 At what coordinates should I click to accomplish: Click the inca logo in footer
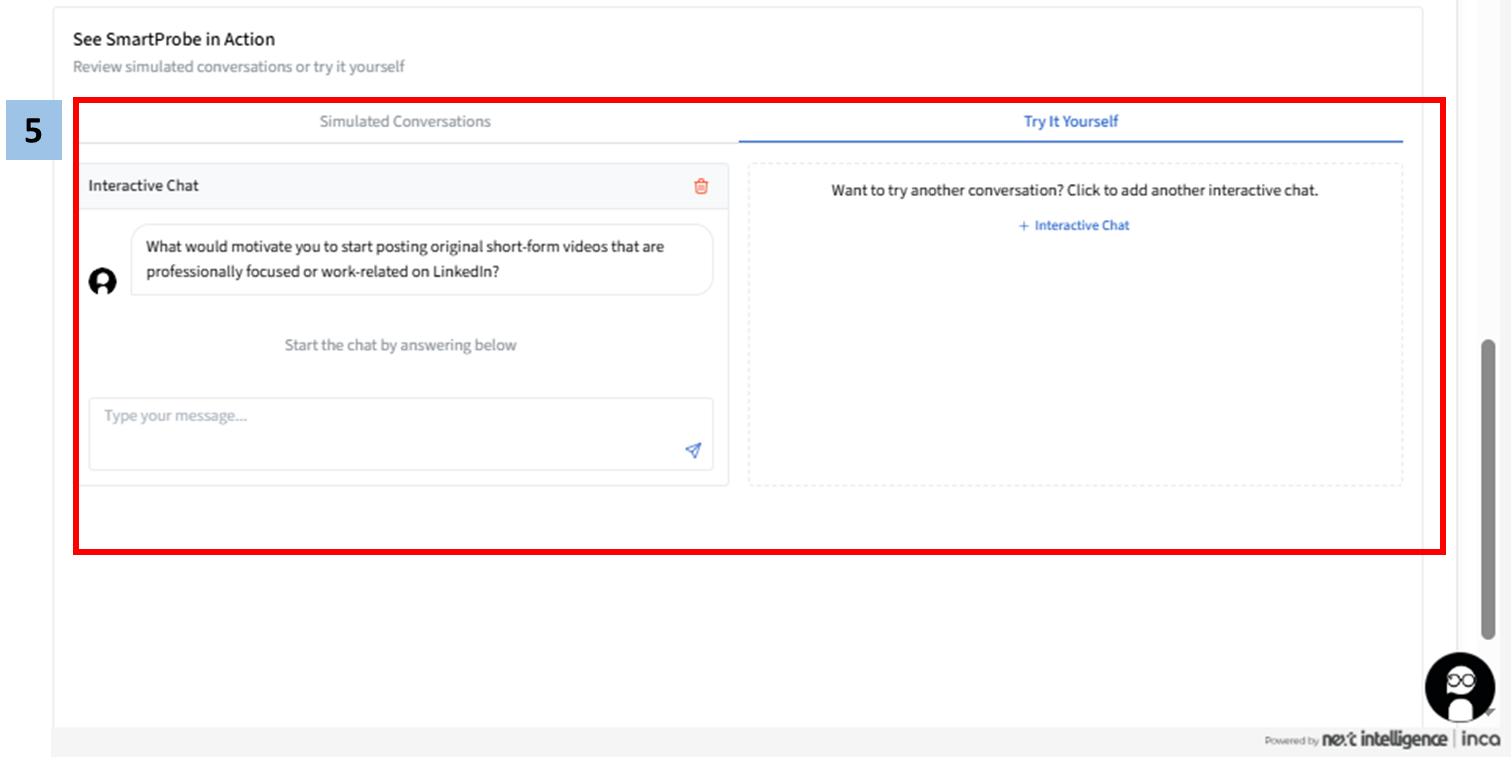[1481, 739]
